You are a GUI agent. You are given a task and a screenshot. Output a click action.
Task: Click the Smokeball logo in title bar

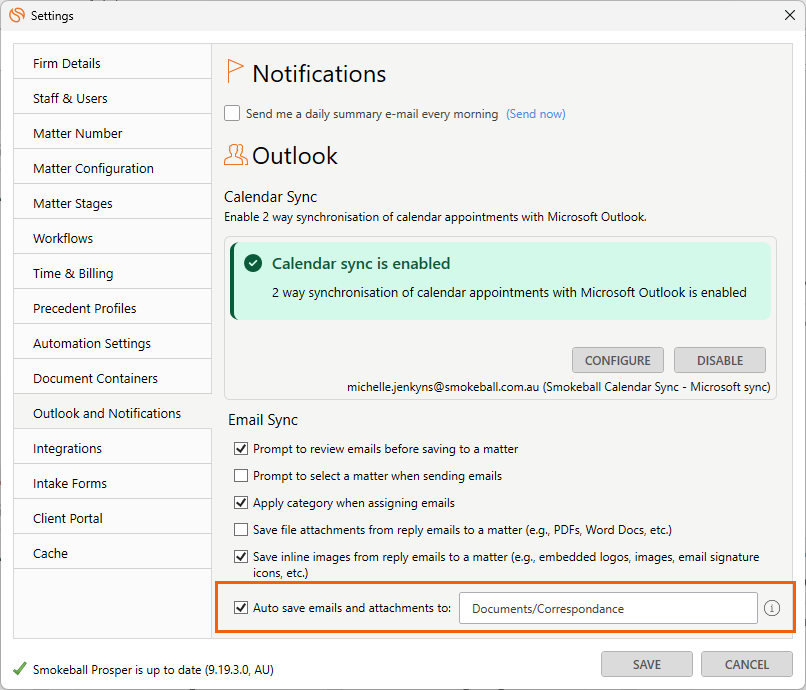pyautogui.click(x=16, y=15)
